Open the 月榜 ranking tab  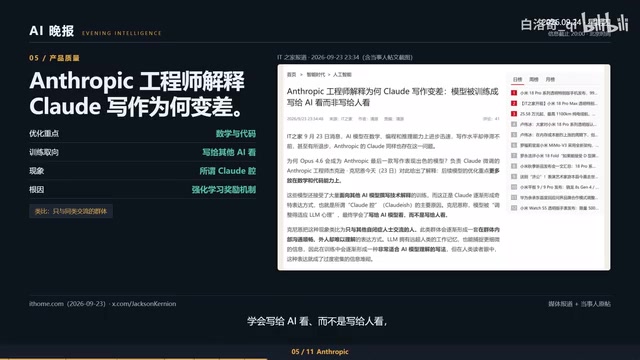[x=550, y=79]
